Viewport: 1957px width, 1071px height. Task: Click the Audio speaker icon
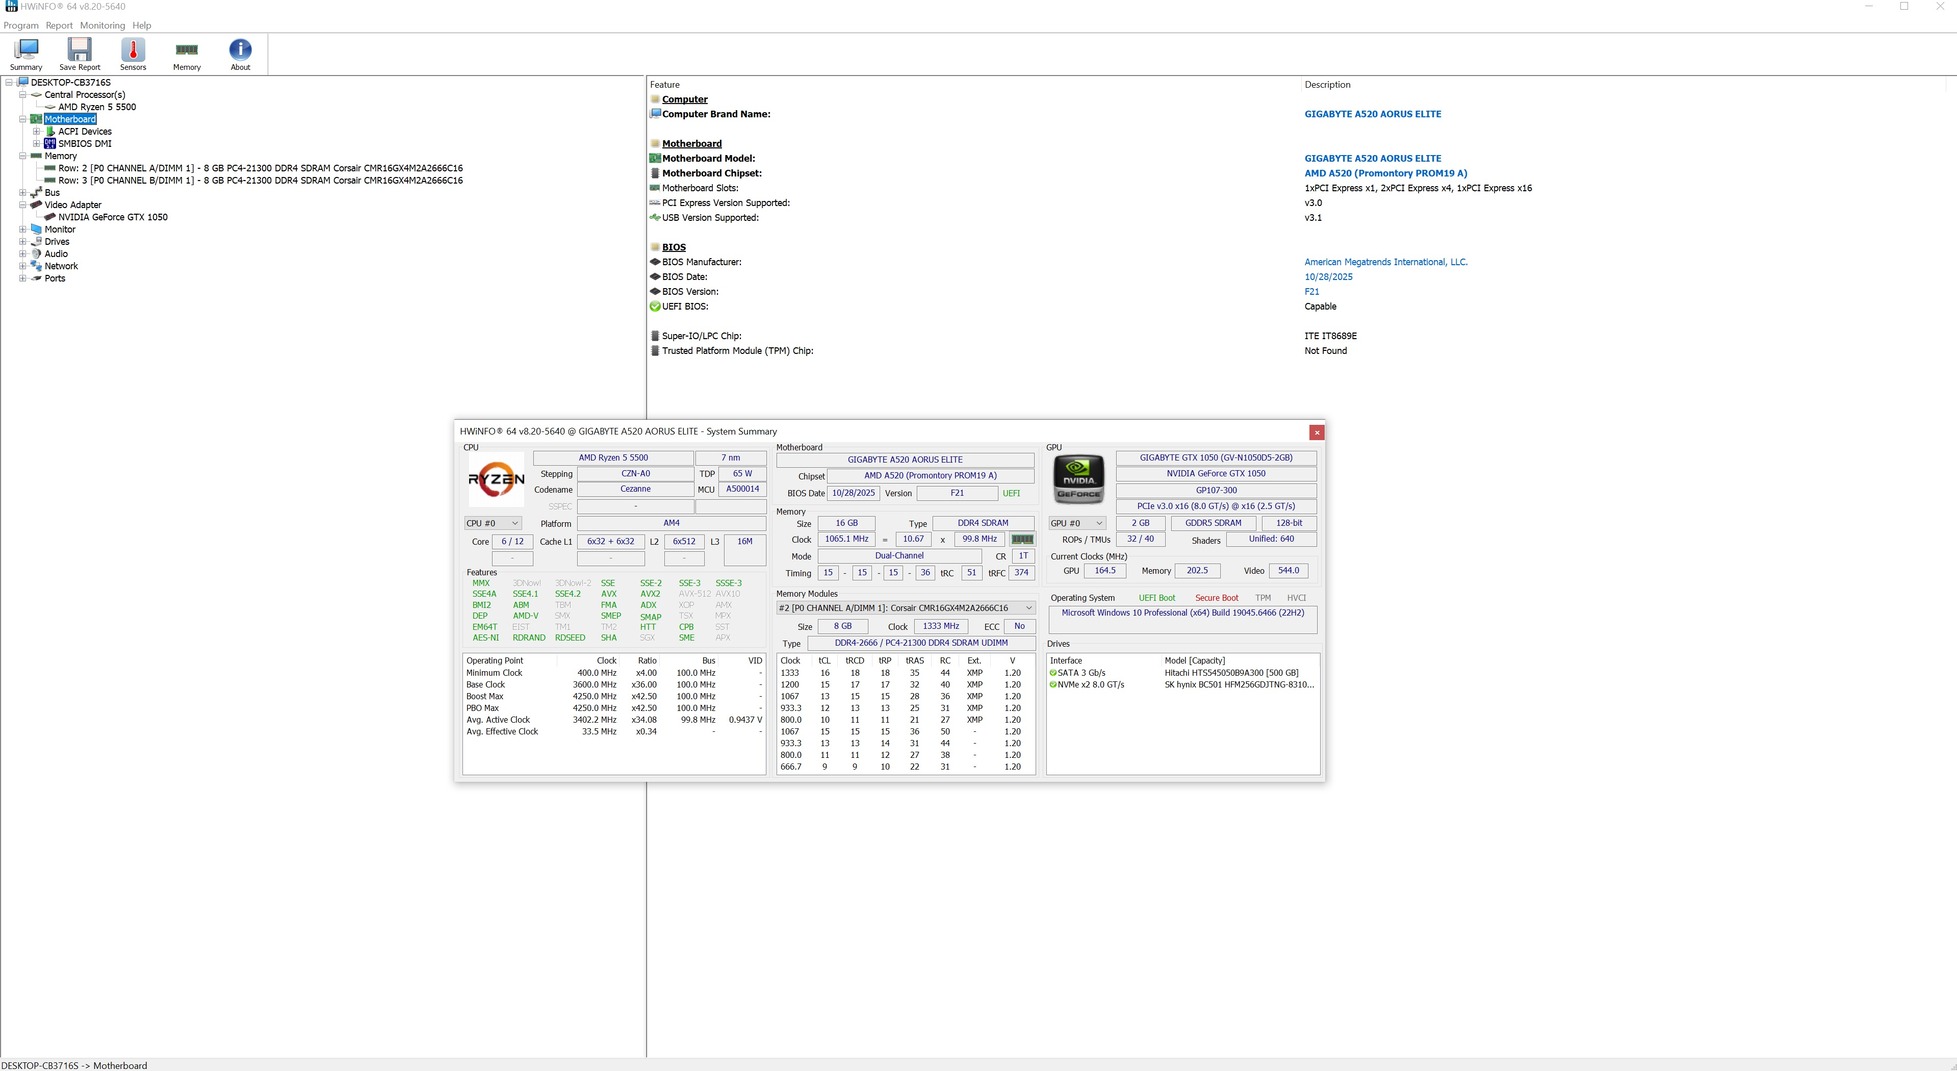click(x=37, y=254)
